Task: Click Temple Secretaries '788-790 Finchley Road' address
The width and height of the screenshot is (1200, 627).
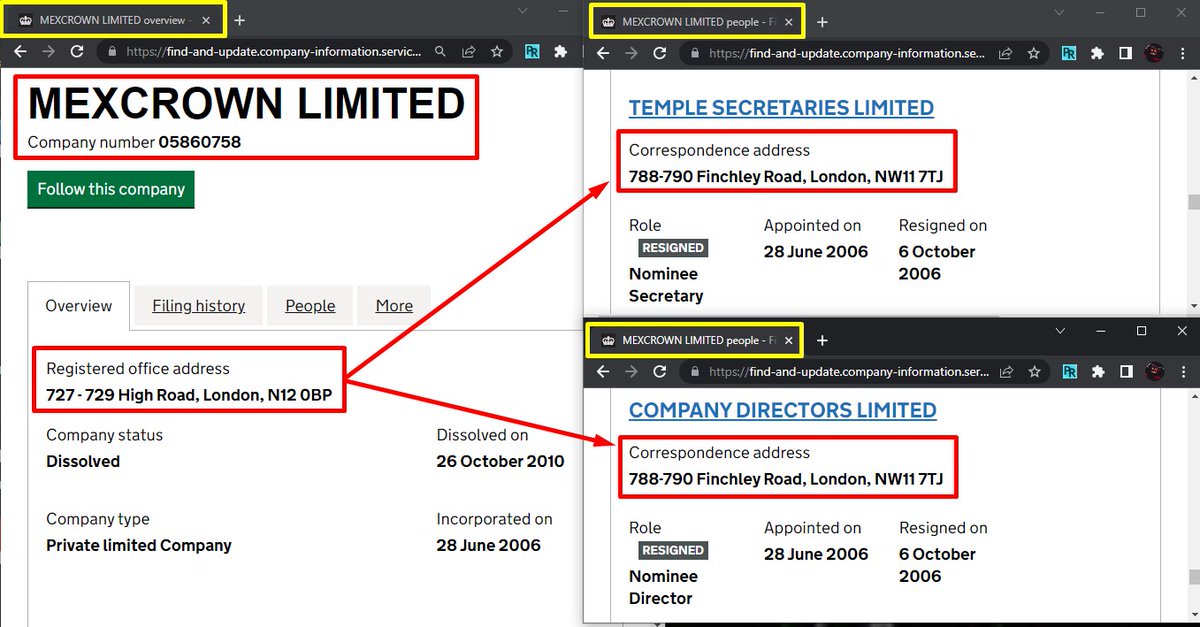Action: click(x=786, y=177)
